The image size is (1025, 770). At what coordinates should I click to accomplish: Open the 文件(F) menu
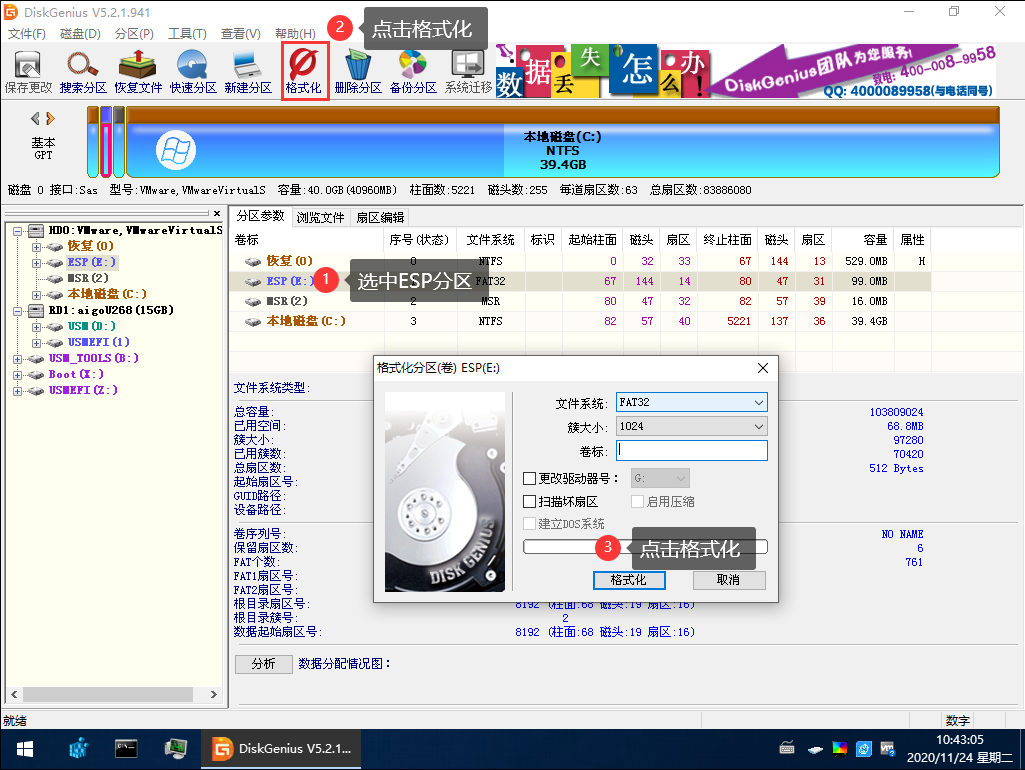(27, 33)
